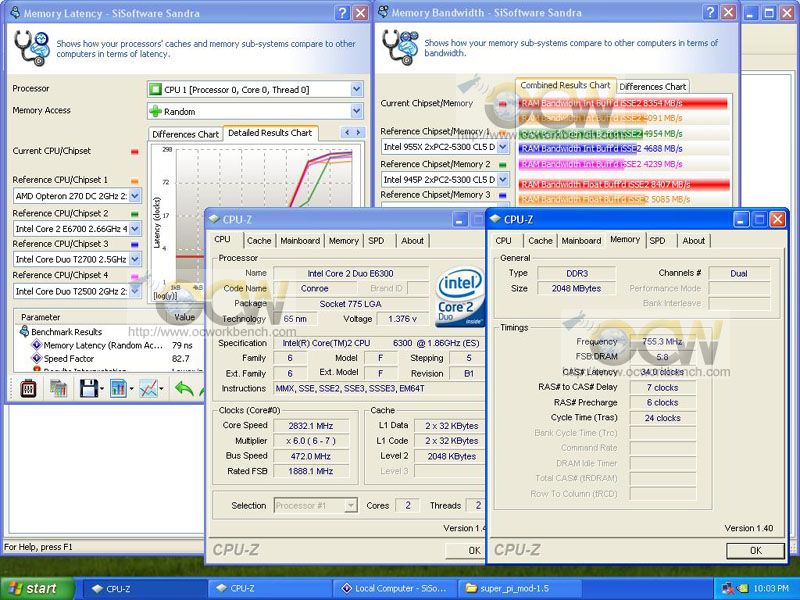Viewport: 800px width, 600px height.
Task: Open Memory tab in left CPU-Z window
Action: [x=343, y=241]
